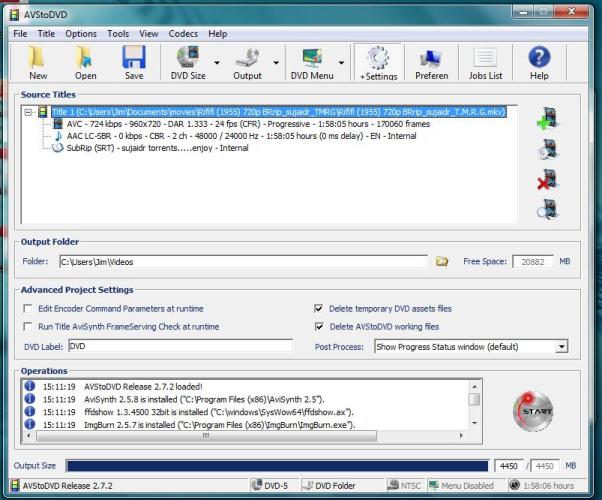Viewport: 602px width, 500px height.
Task: Open the Post Process dropdown
Action: tap(561, 347)
